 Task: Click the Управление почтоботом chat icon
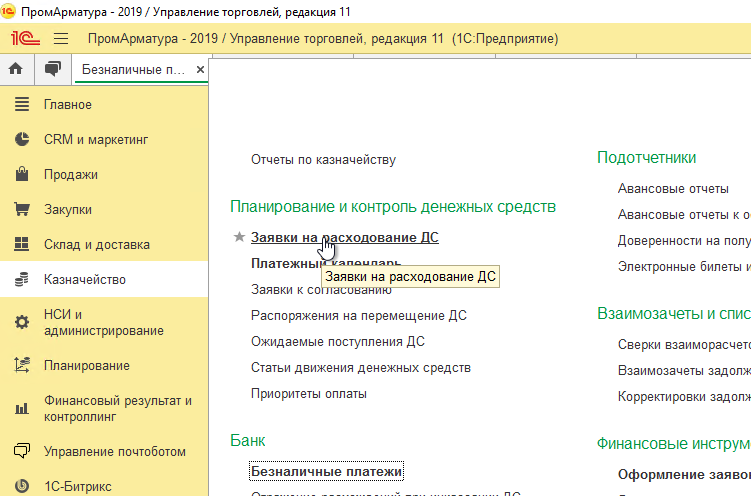(22, 451)
